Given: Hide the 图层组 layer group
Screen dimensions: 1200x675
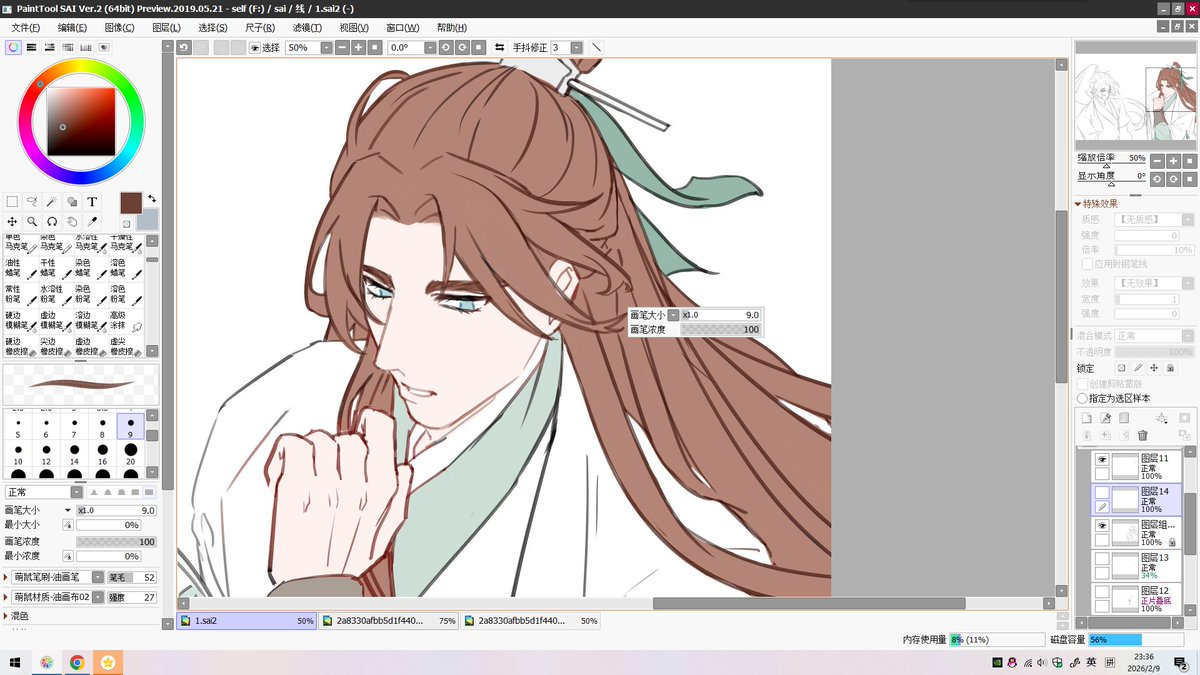Looking at the screenshot, I should [x=1103, y=525].
